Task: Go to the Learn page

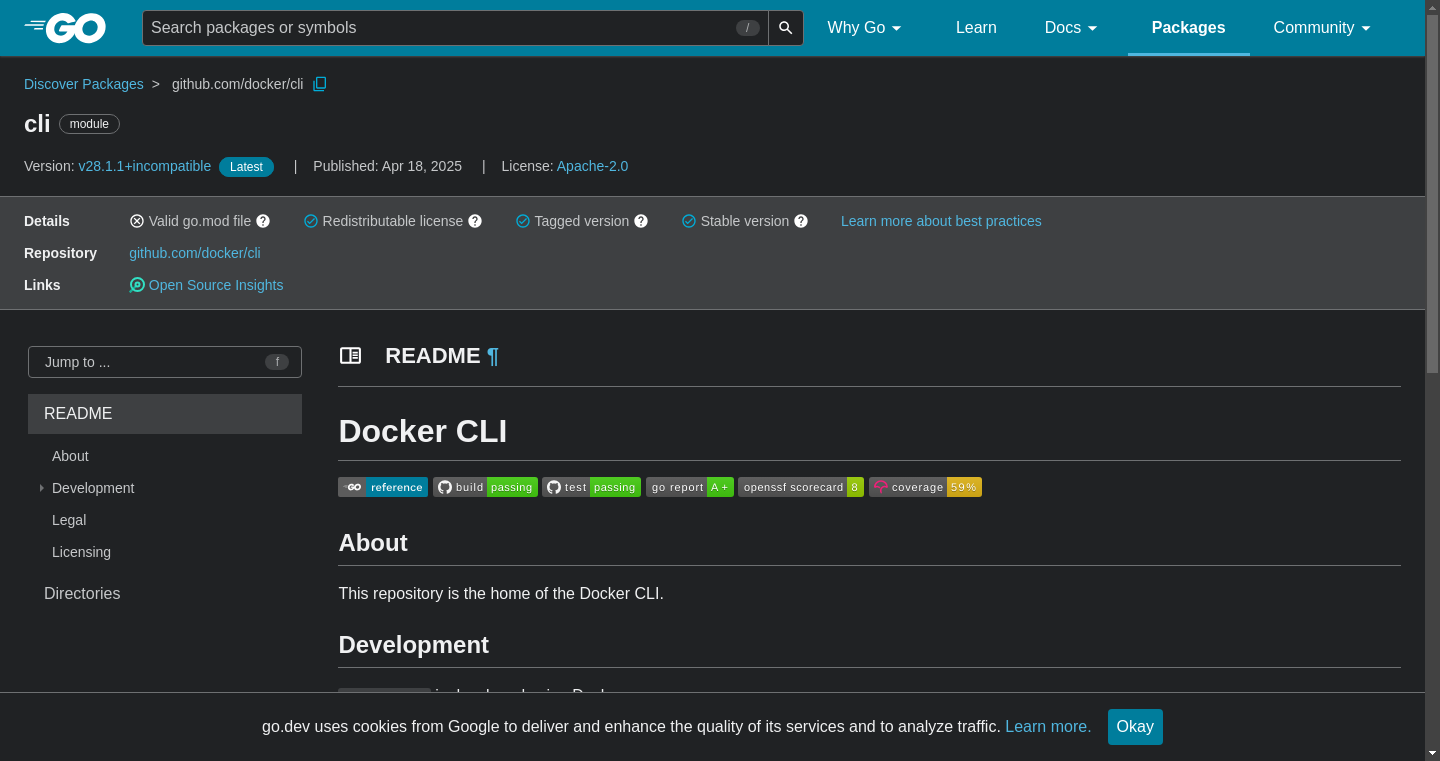Action: 976,28
